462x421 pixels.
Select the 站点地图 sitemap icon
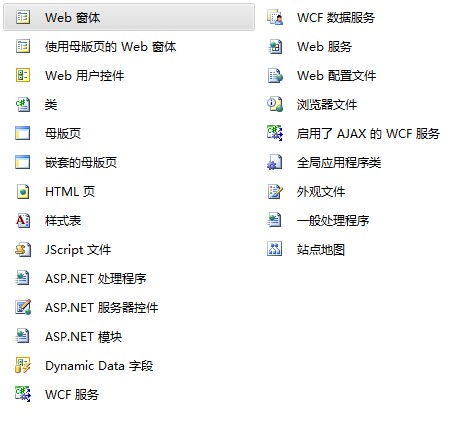[275, 249]
